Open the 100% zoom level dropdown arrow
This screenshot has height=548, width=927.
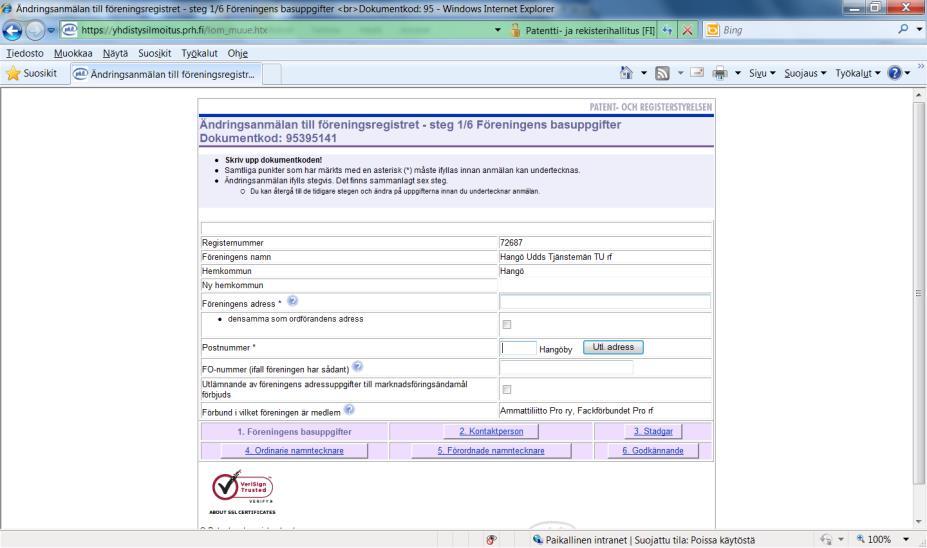906,539
